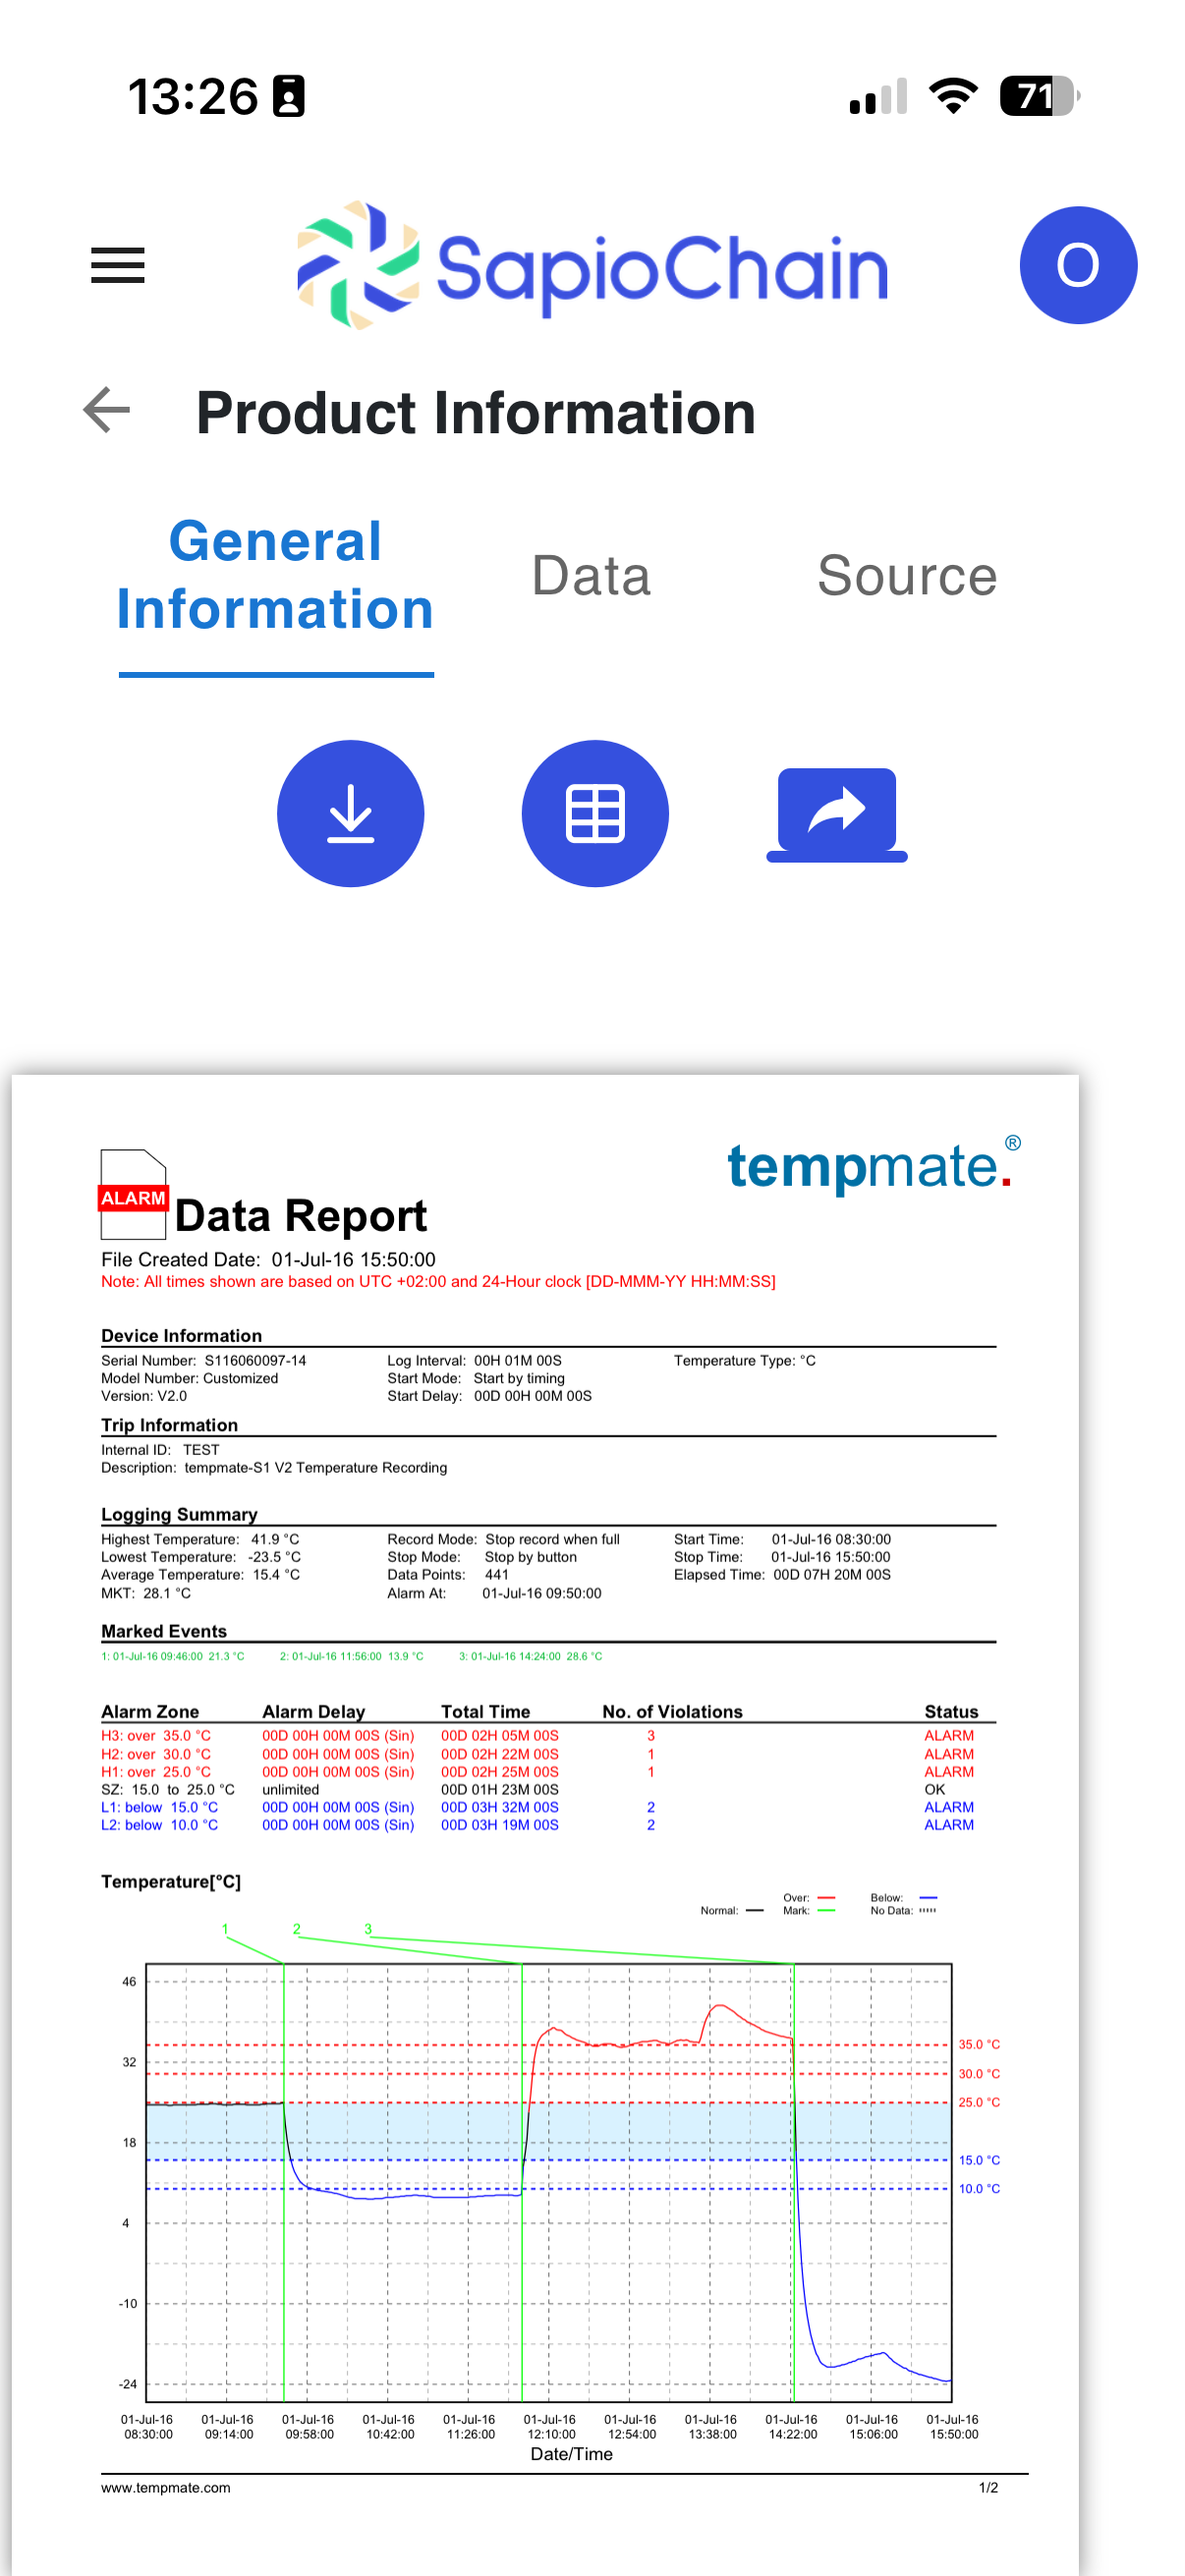The width and height of the screenshot is (1185, 2576).
Task: Tap the Product Information page title
Action: (x=475, y=413)
